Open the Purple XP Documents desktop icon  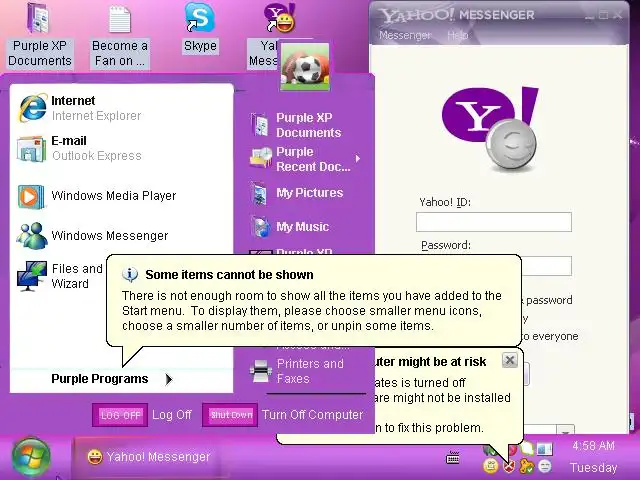tap(40, 35)
